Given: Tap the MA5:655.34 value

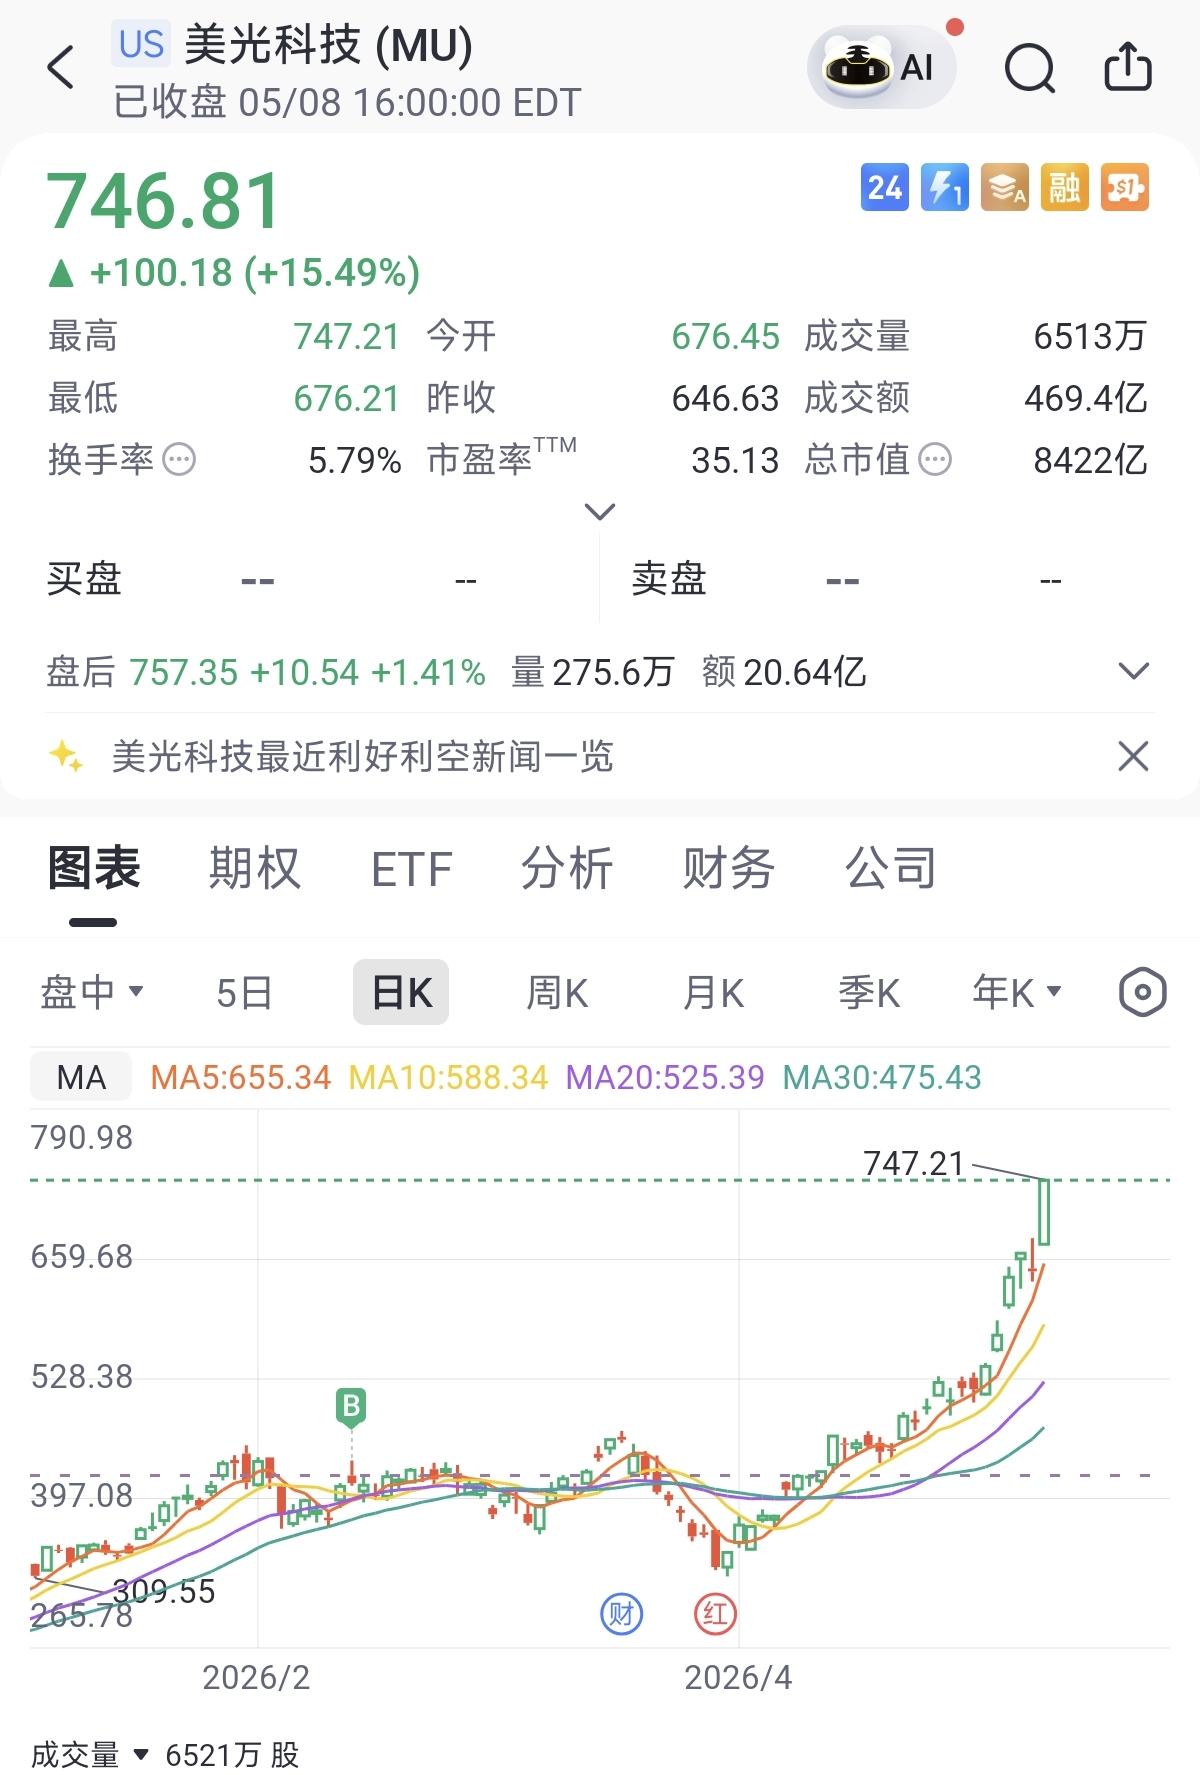Looking at the screenshot, I should 241,1077.
